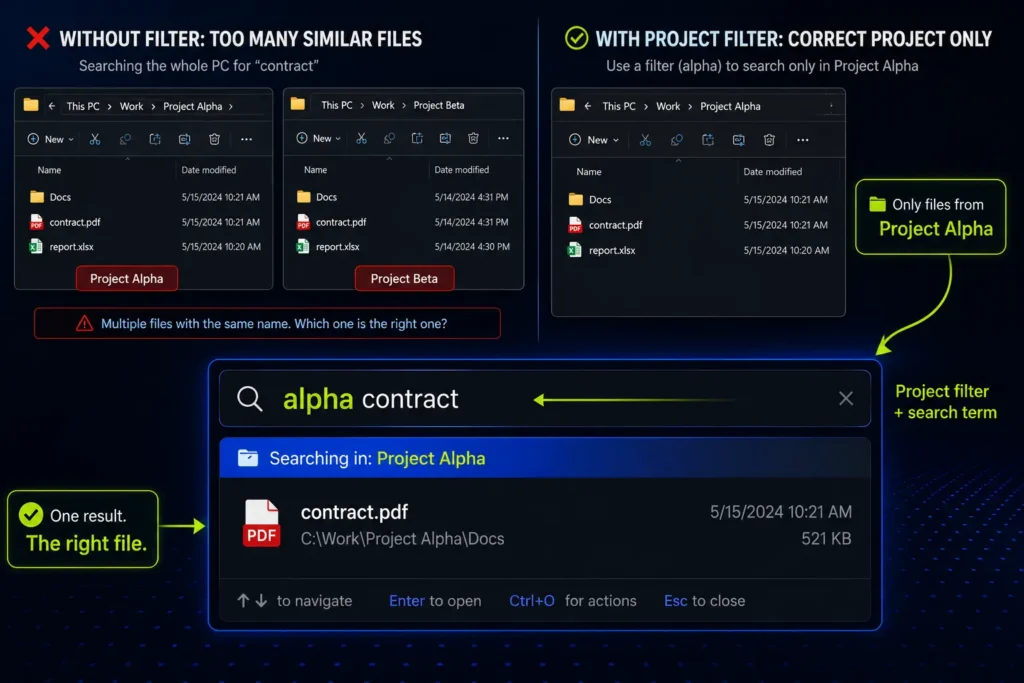Select contract.pdf in left Project Alpha window
Screen dimensions: 1024x683
pyautogui.click(x=144, y=222)
